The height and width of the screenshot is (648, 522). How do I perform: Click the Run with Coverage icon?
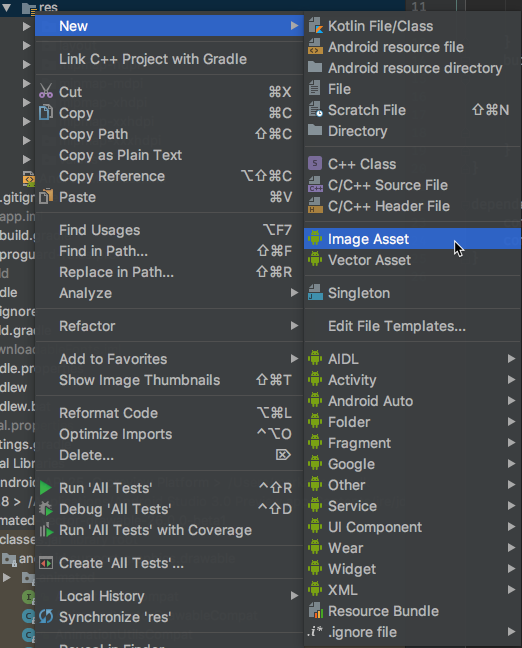coord(46,530)
